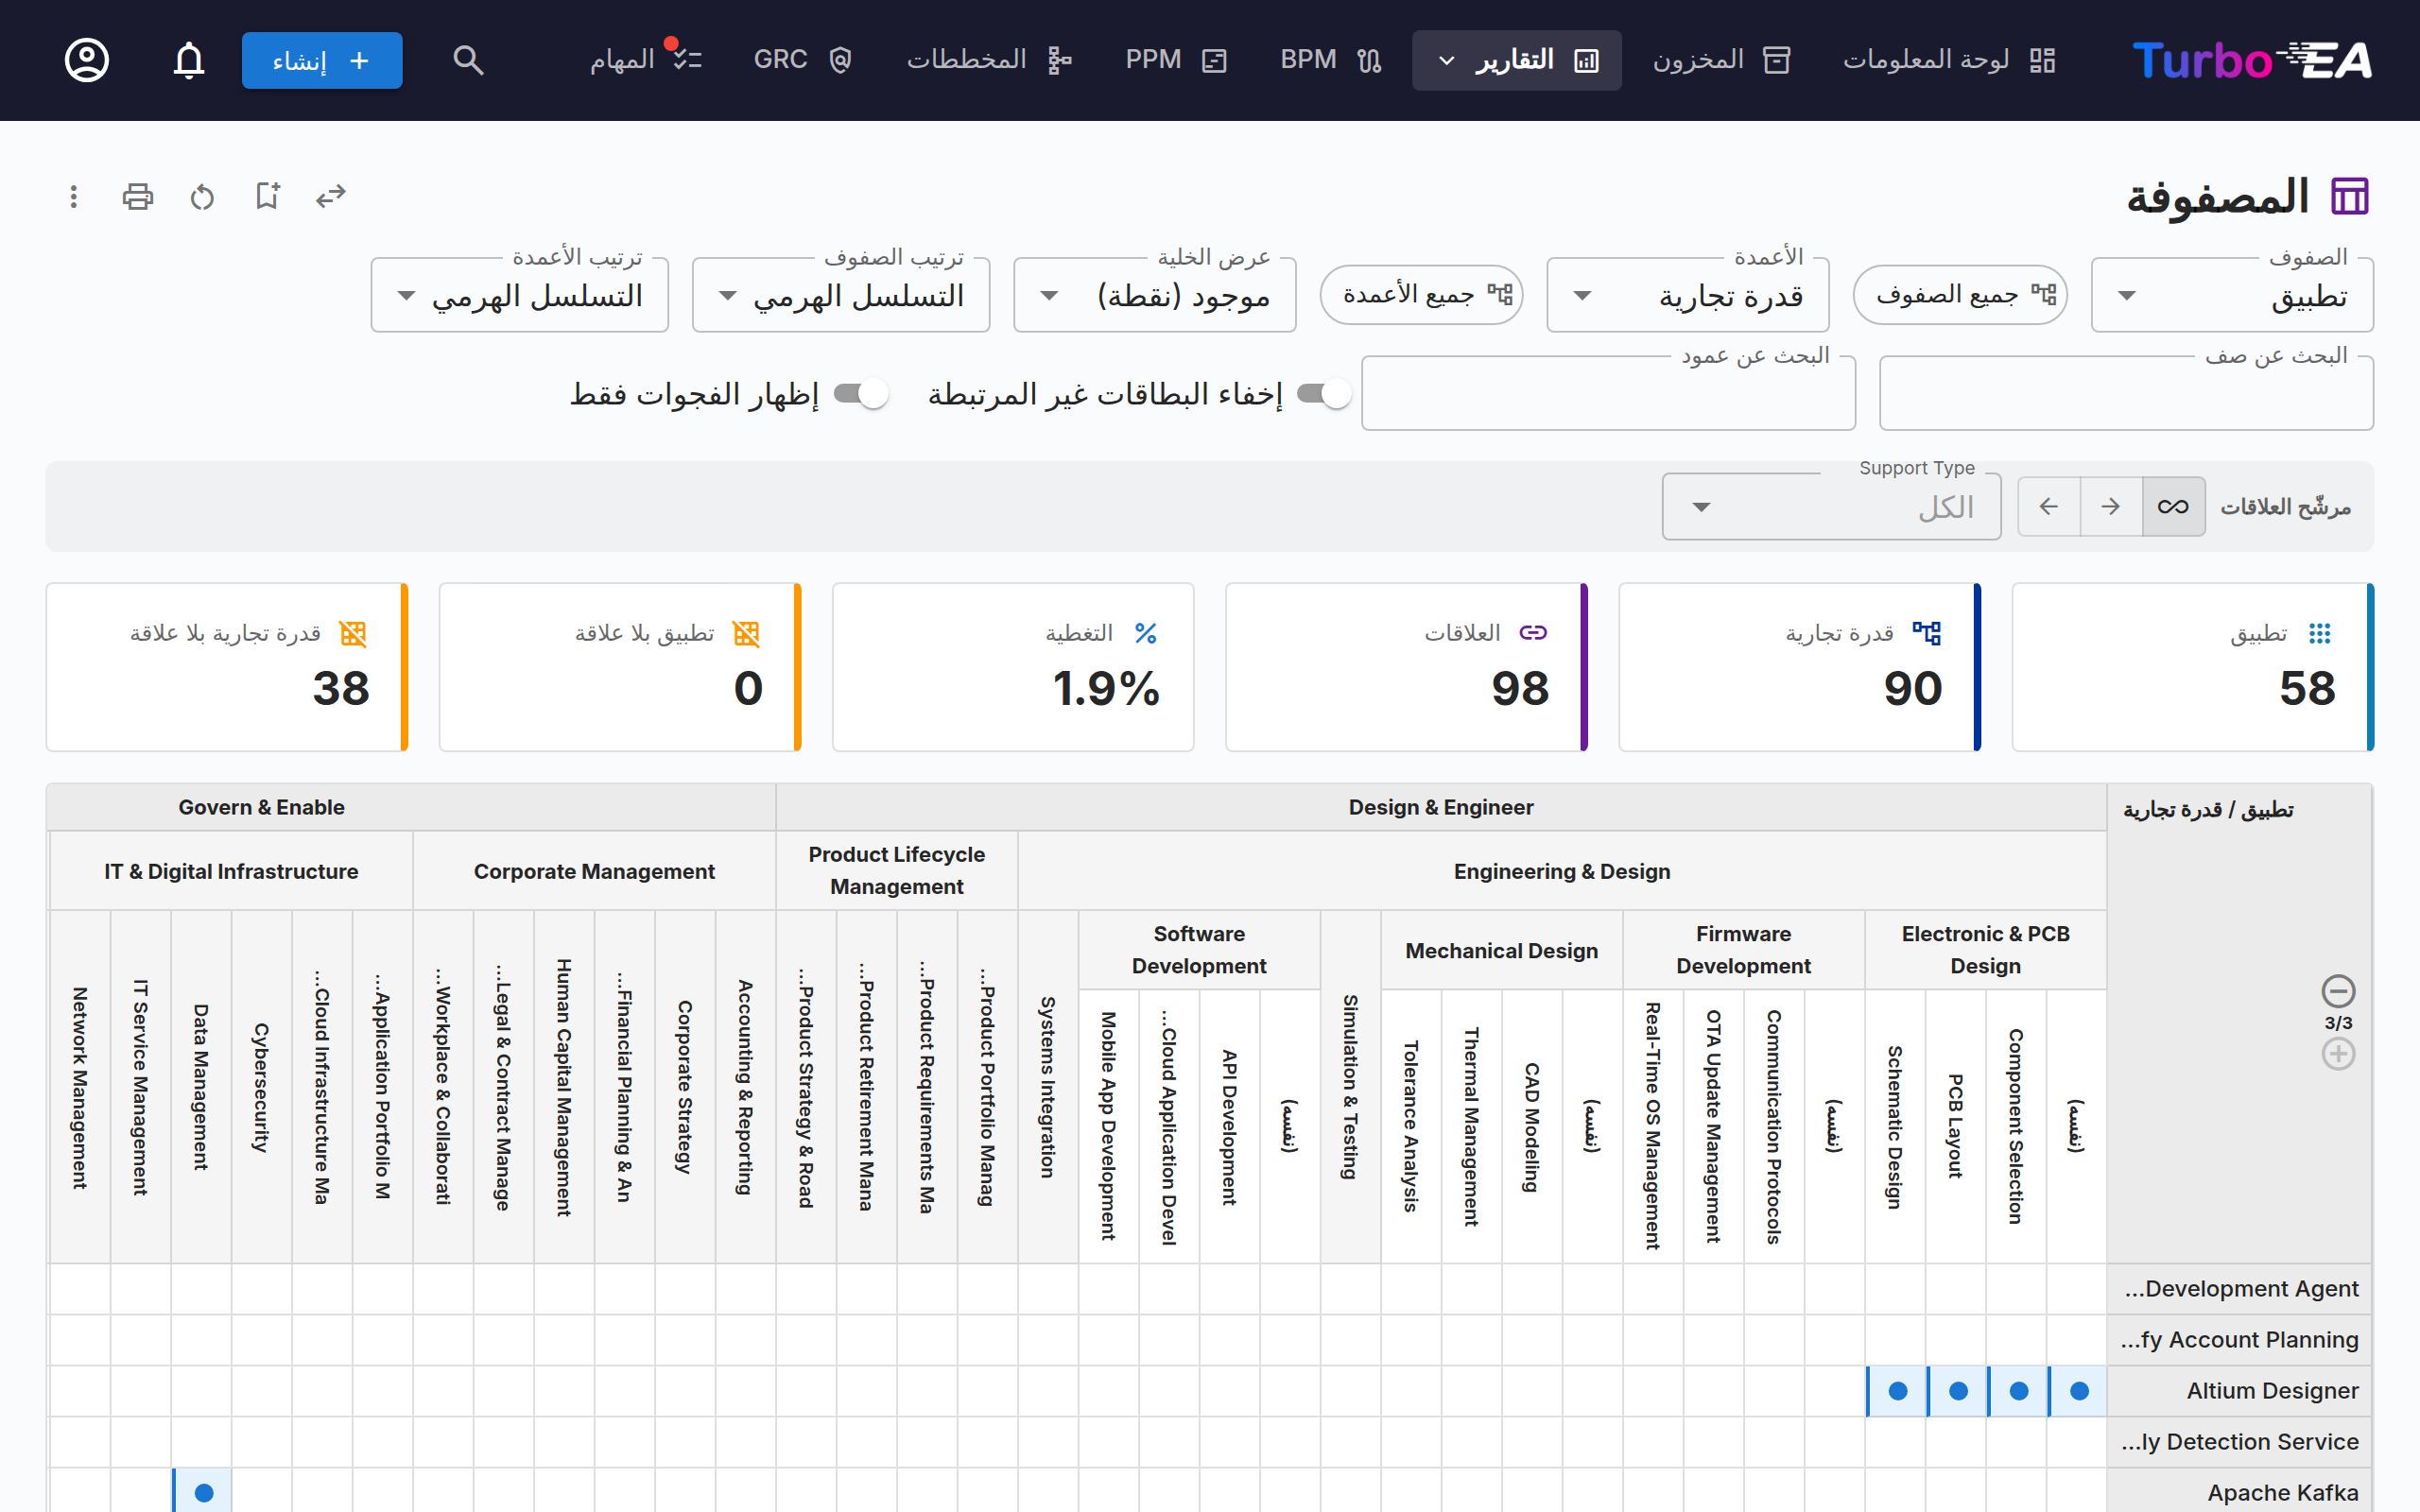The image size is (2420, 1512).
Task: Click the Turbo EA logo
Action: pyautogui.click(x=2251, y=60)
